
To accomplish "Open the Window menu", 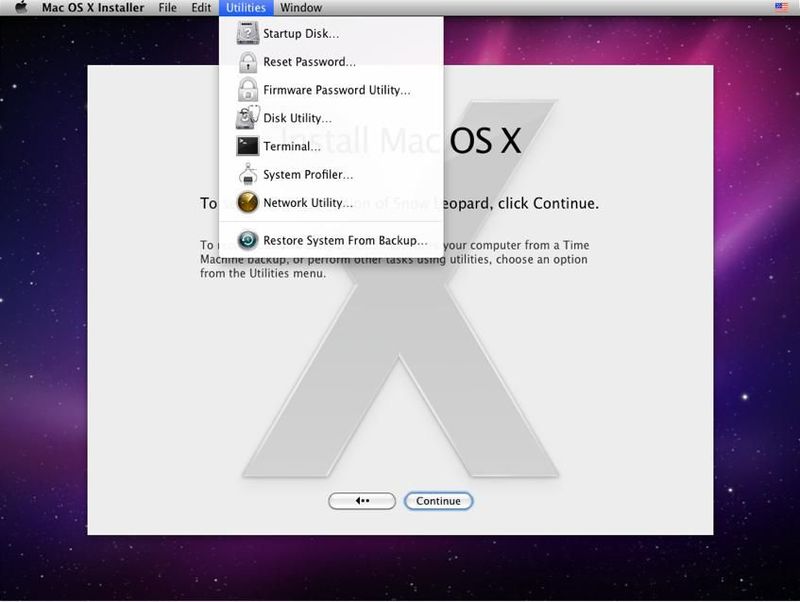I will [x=301, y=8].
